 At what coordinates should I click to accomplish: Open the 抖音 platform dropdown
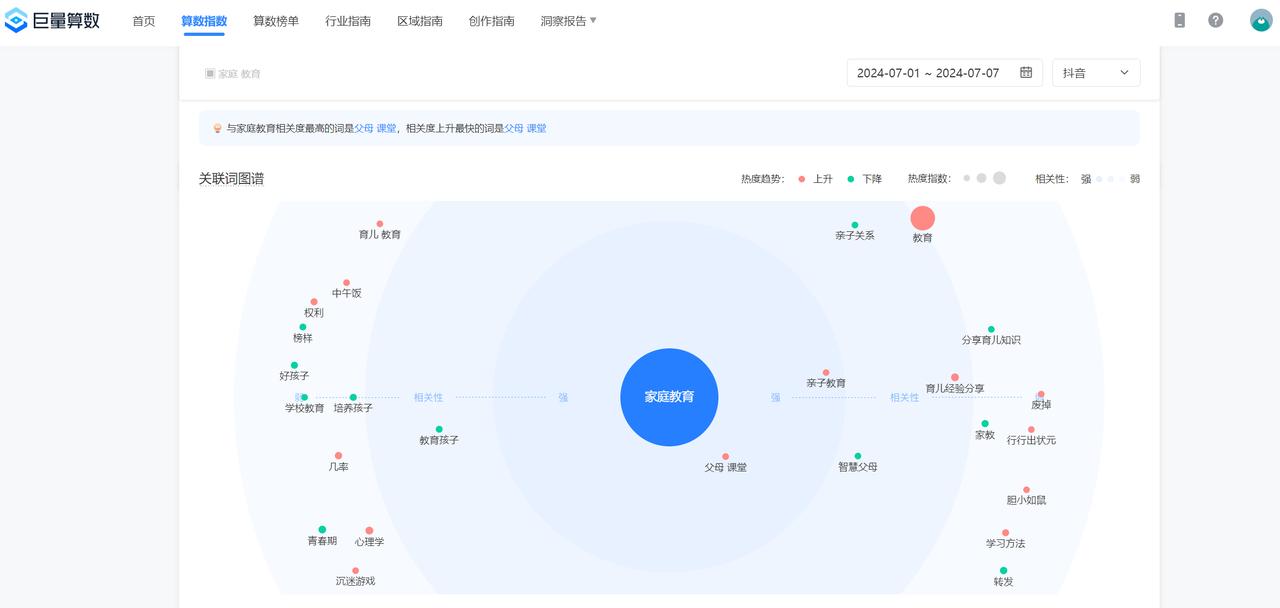pos(1096,72)
